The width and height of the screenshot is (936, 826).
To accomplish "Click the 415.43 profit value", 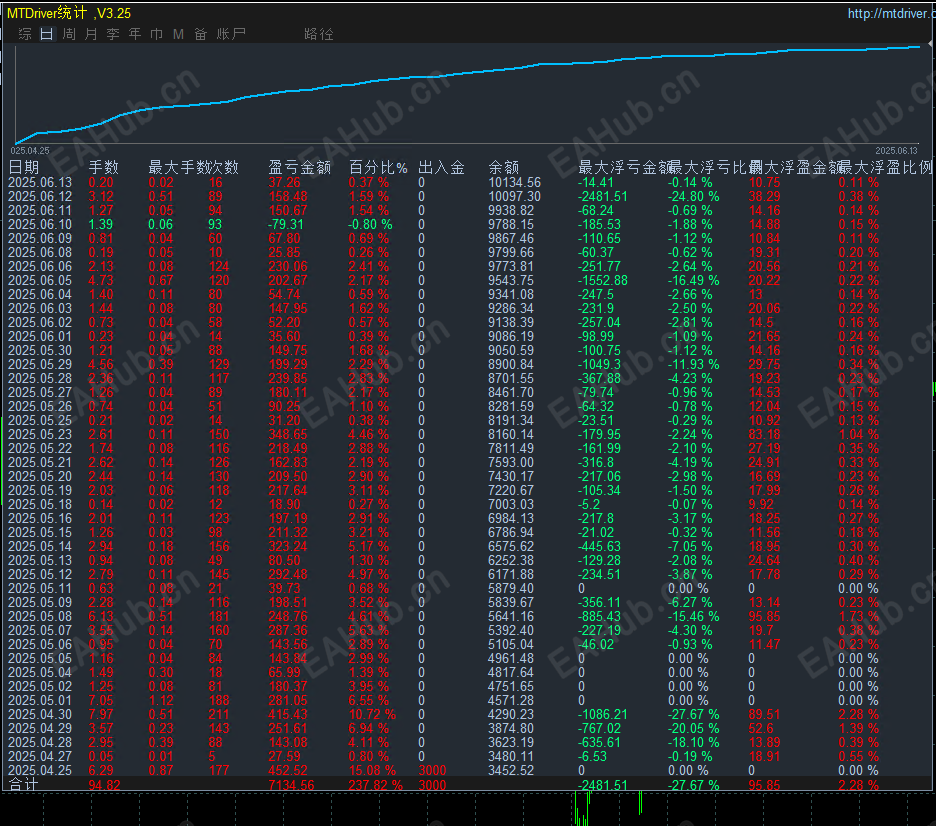I will (x=288, y=714).
